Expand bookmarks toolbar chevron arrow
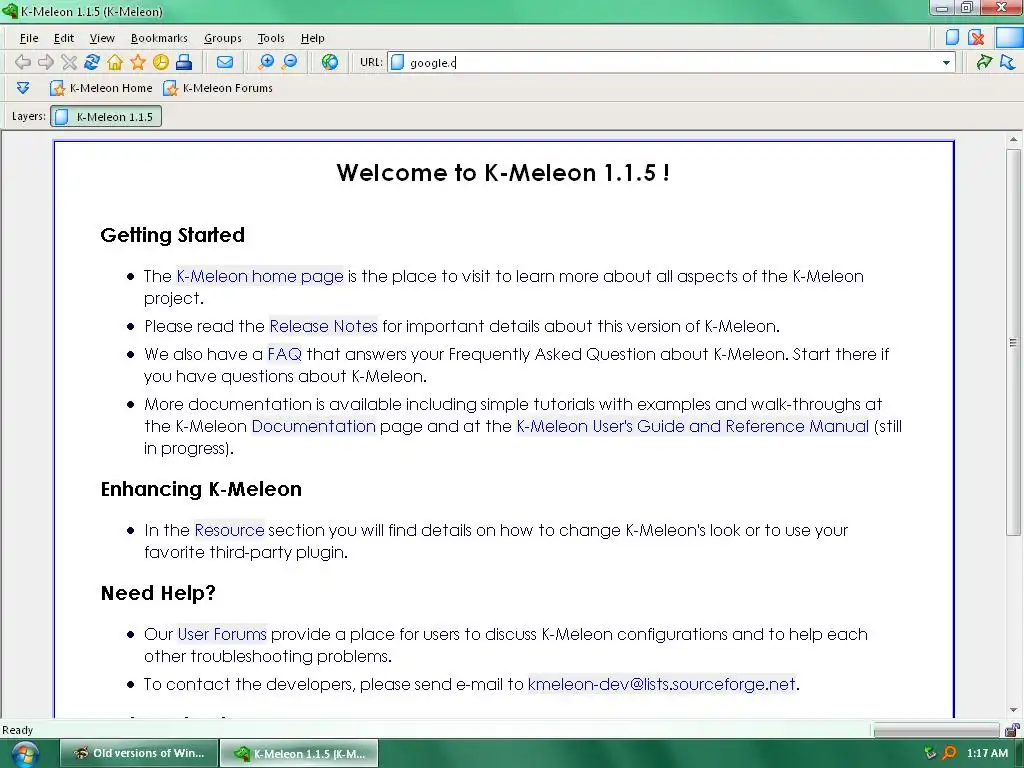Image resolution: width=1024 pixels, height=768 pixels. tap(23, 88)
